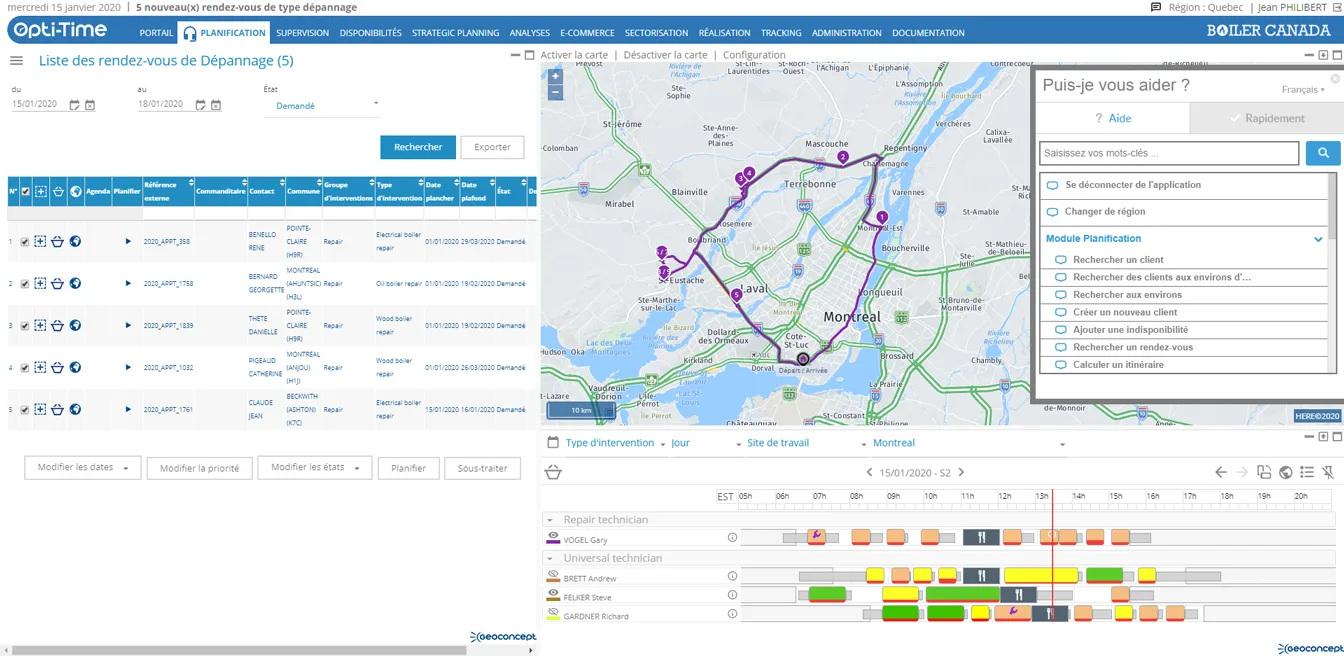The width and height of the screenshot is (1344, 656).
Task: Click the dashed plus icon for 2020_APPT_1839 row
Action: (40, 325)
